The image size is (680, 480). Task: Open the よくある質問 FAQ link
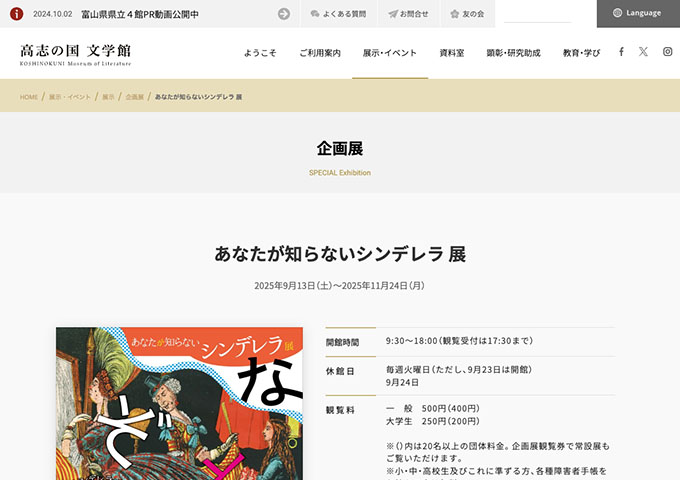coord(337,14)
